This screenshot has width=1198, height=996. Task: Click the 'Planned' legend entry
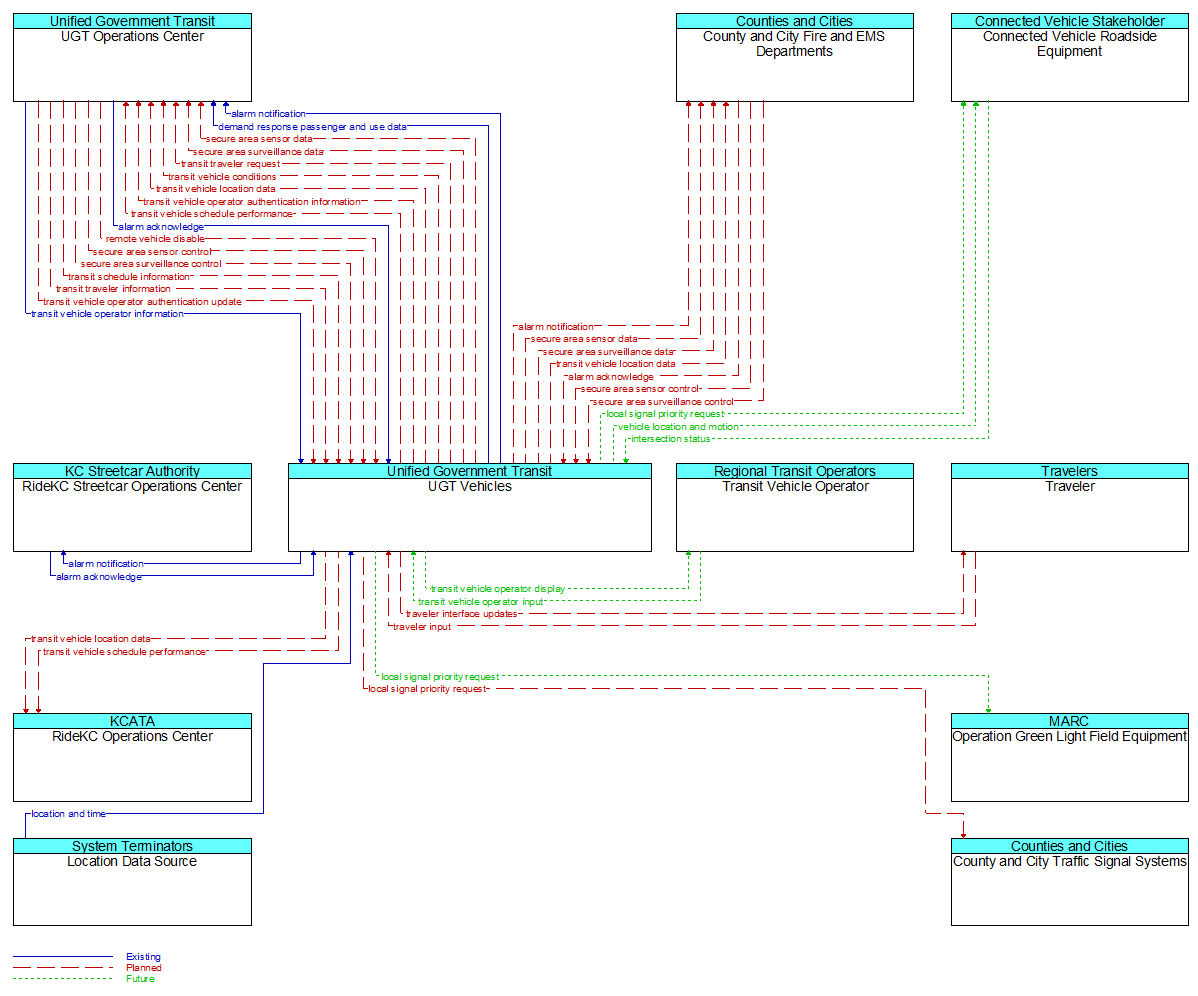tap(144, 968)
